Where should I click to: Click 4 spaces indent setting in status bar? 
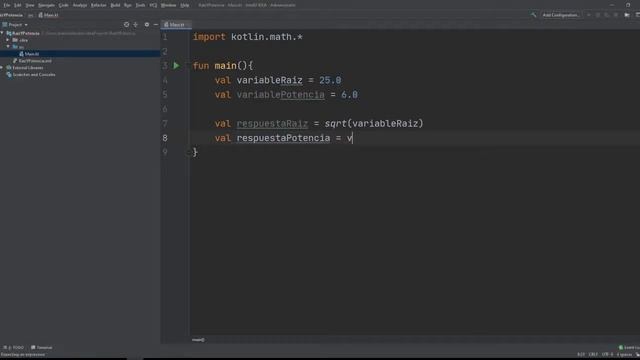coord(623,354)
